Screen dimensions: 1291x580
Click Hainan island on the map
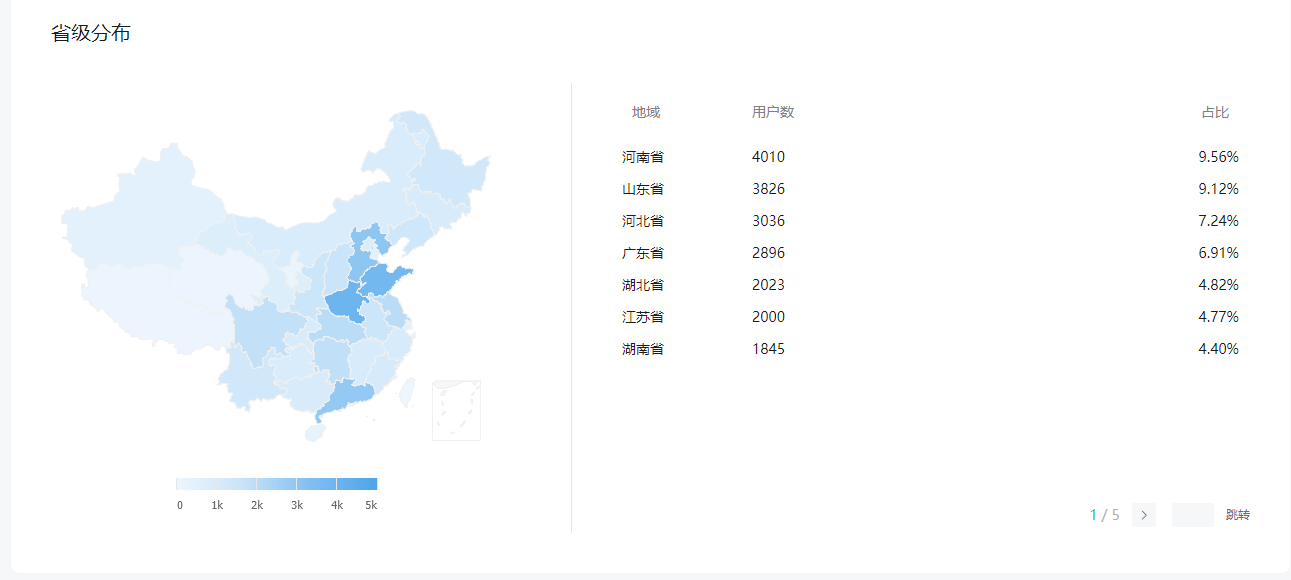315,433
